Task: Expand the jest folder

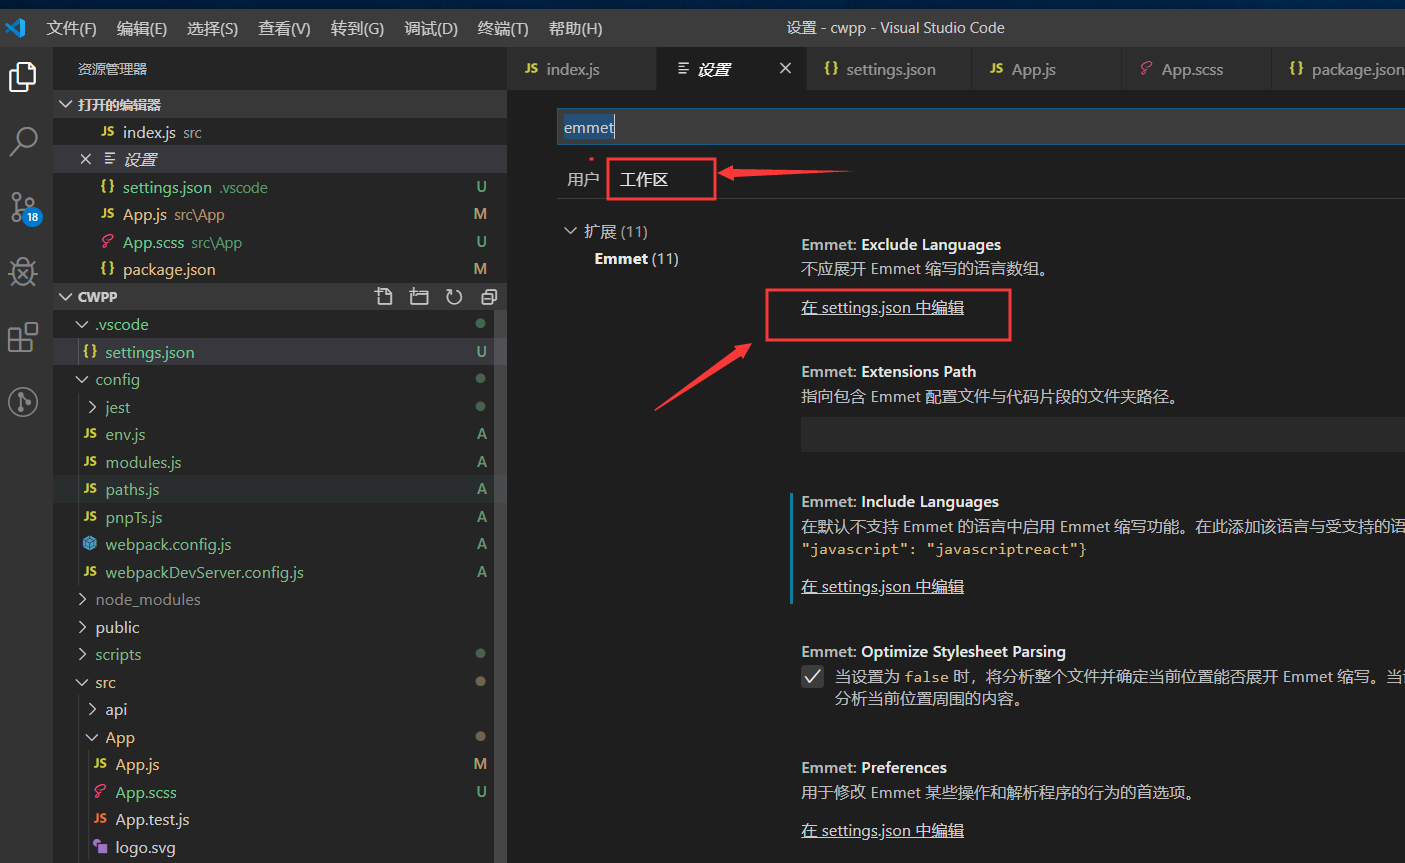Action: [92, 407]
